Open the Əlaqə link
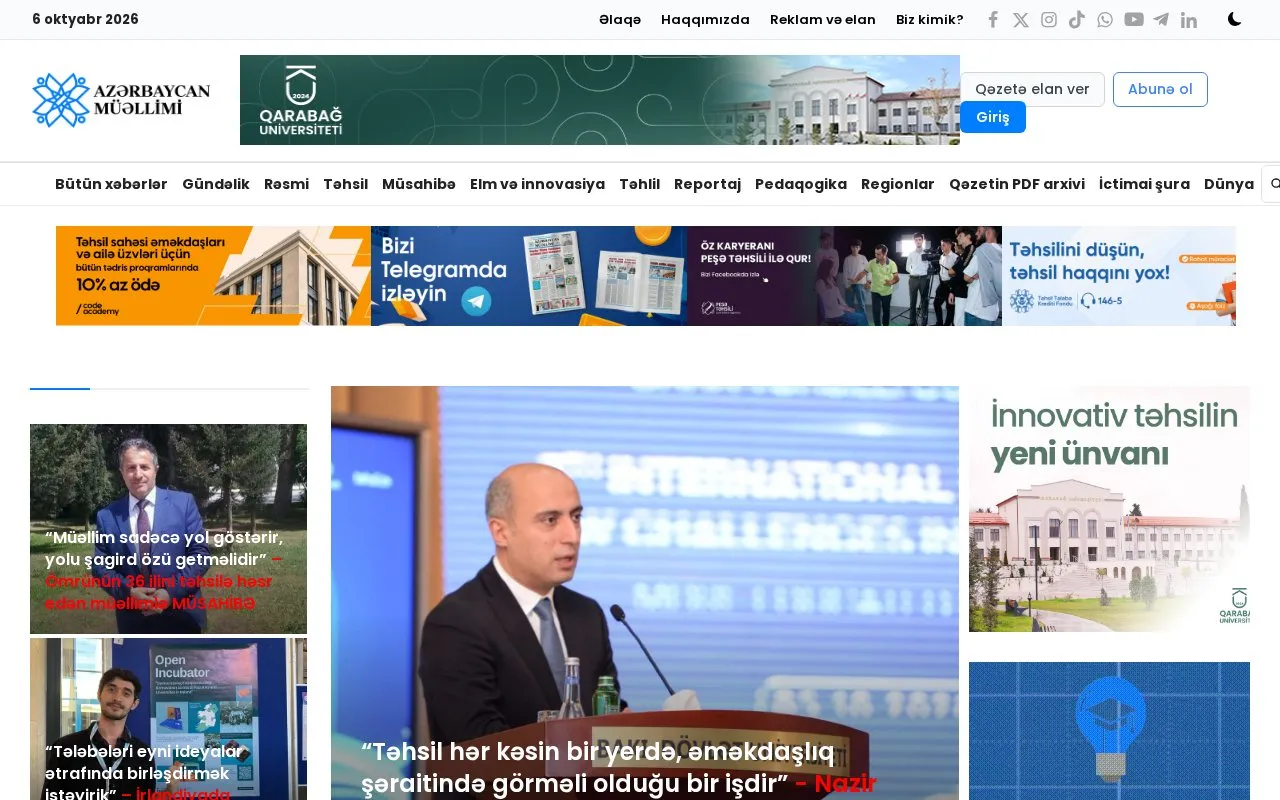 point(620,20)
